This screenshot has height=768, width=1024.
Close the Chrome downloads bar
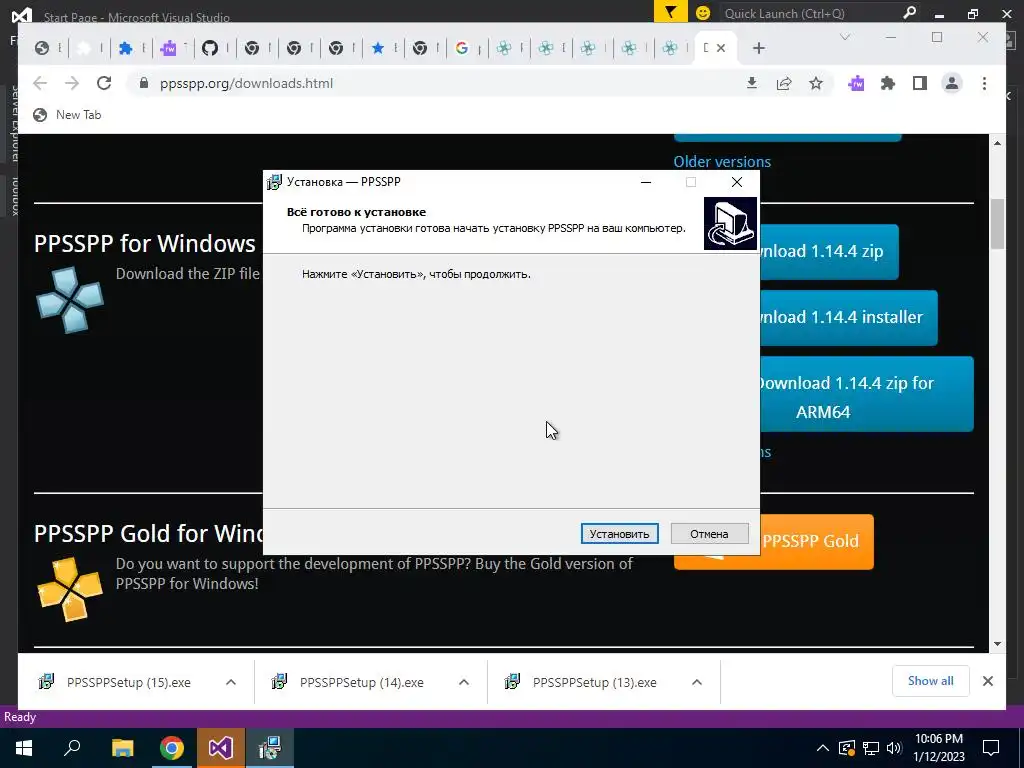tap(987, 681)
